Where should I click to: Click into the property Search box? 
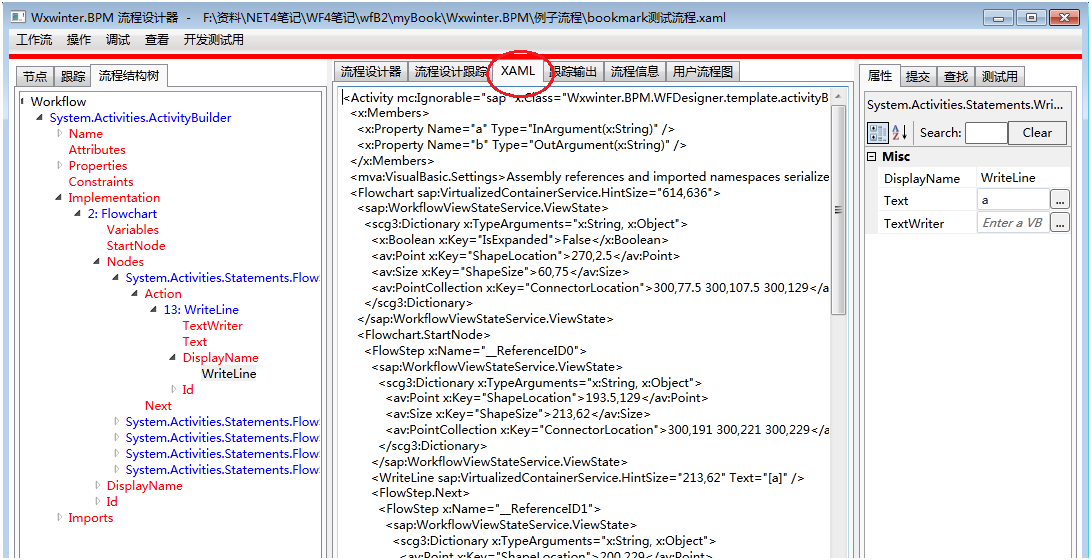coord(986,133)
